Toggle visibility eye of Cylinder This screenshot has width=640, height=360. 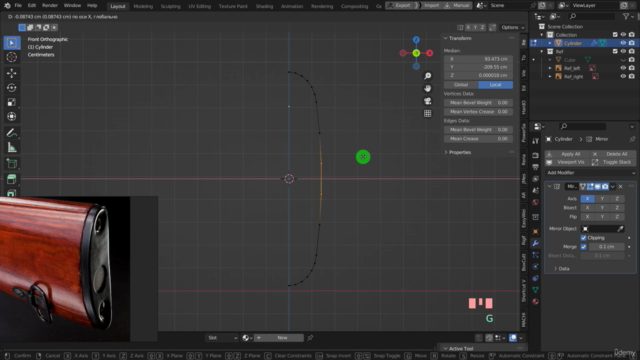tap(623, 43)
